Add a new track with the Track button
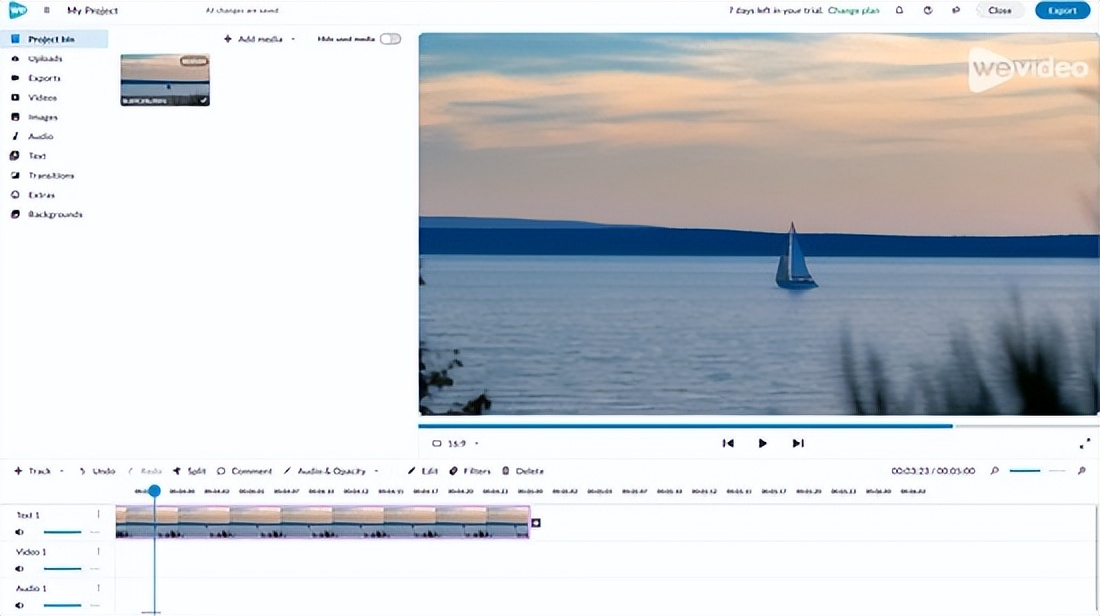 point(33,471)
